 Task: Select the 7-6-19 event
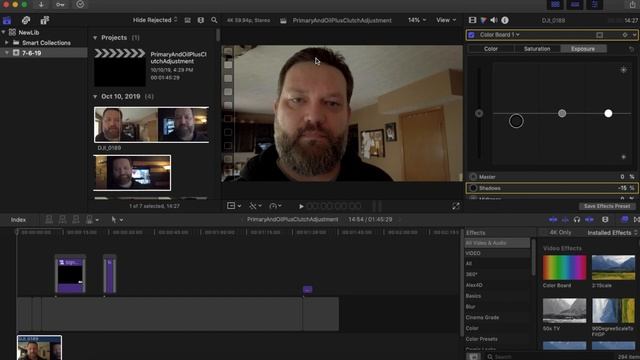(44, 53)
